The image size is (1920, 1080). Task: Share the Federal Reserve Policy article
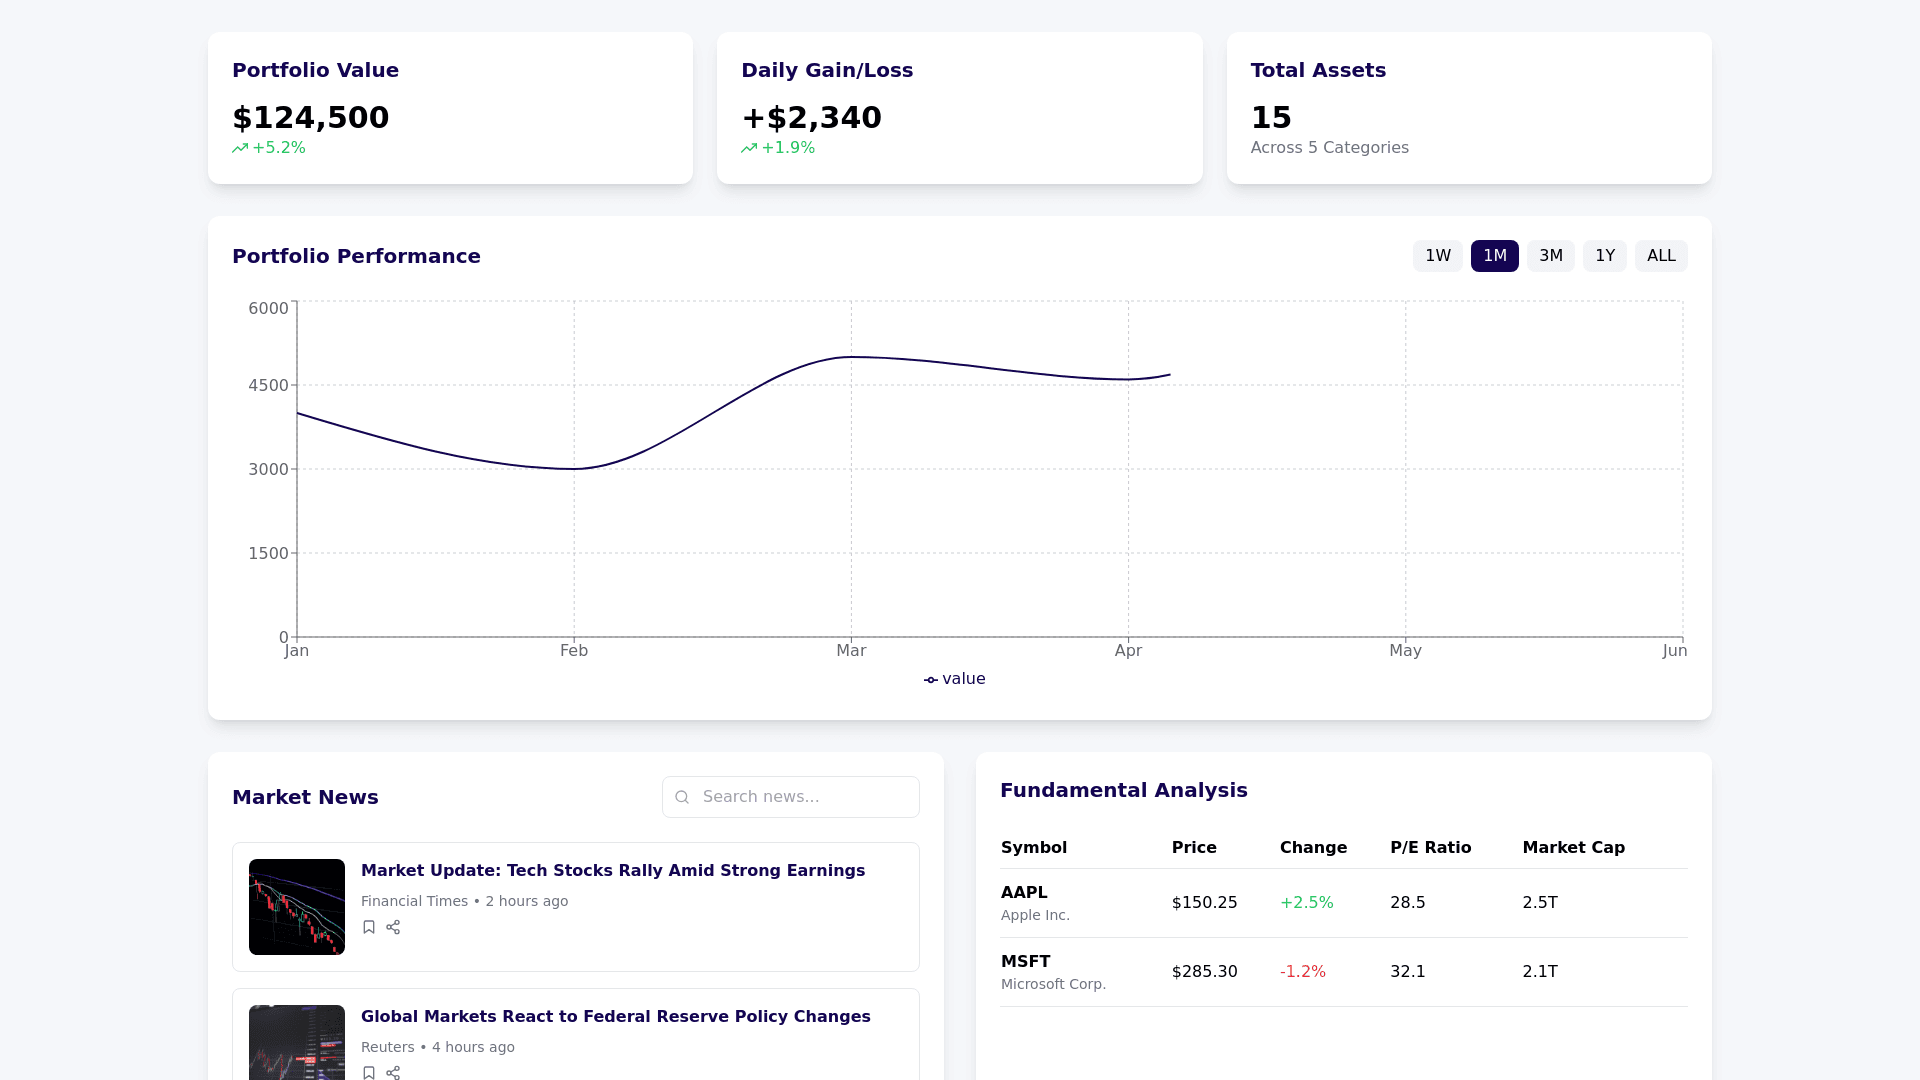(393, 1072)
